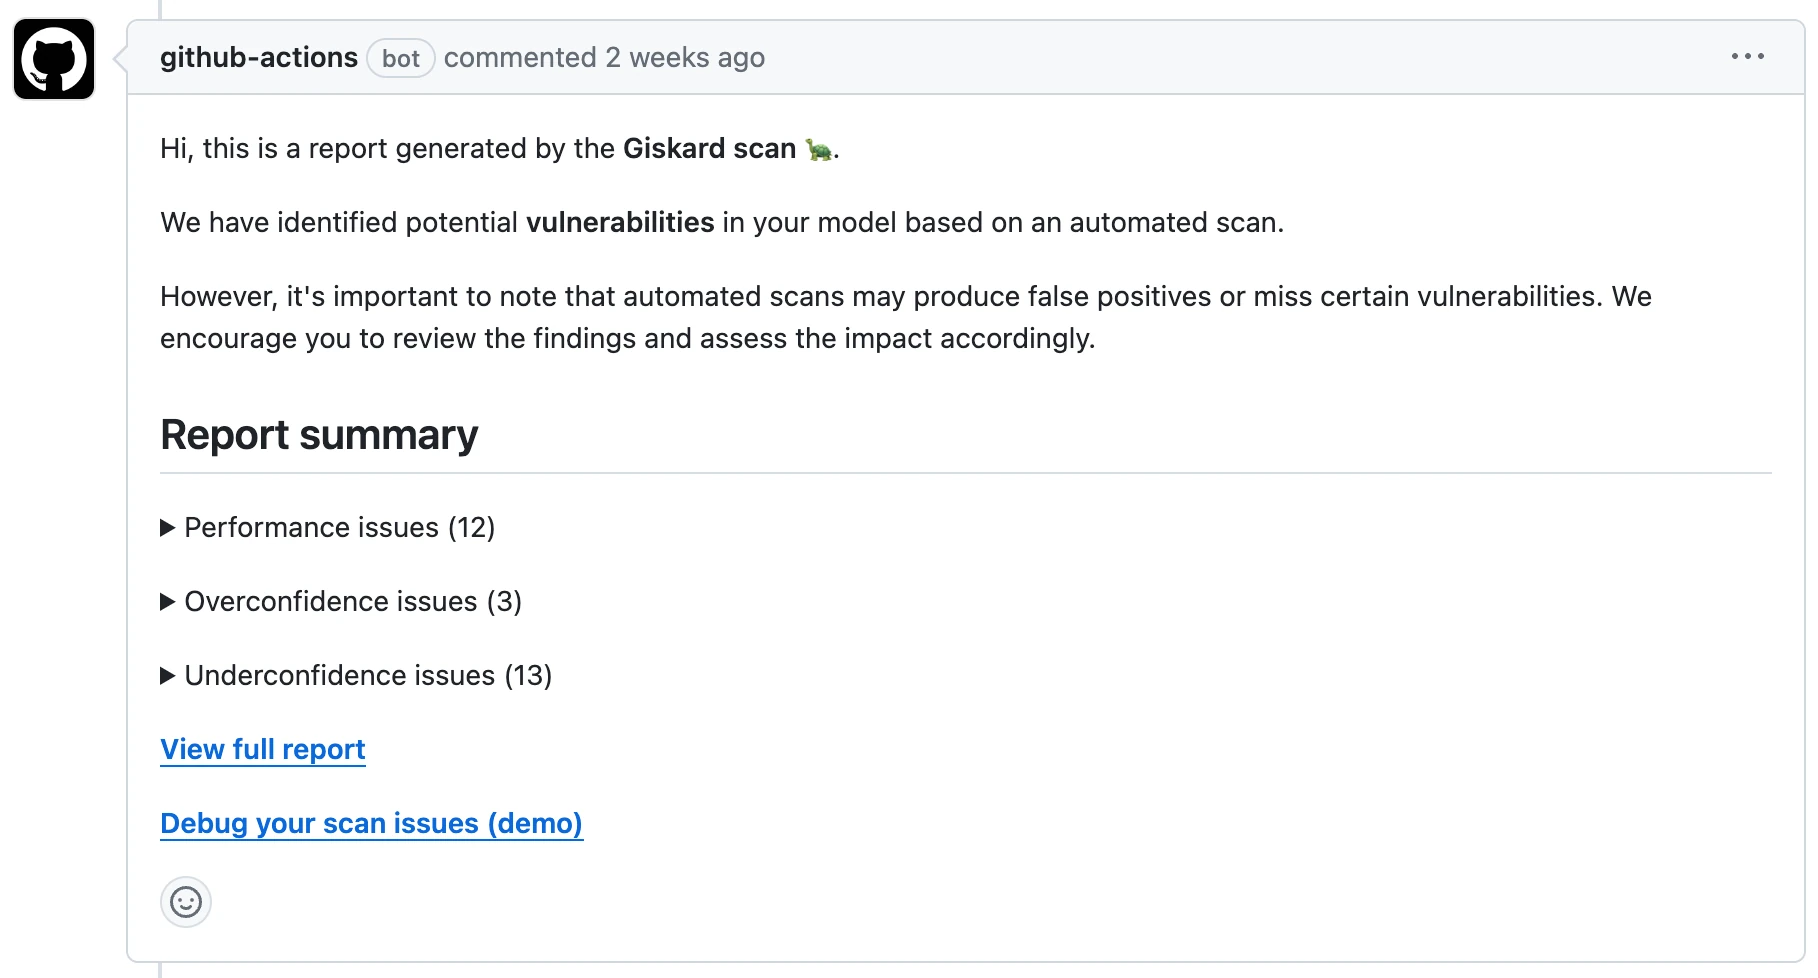Click the github-actions author name
The width and height of the screenshot is (1818, 978).
click(x=259, y=58)
